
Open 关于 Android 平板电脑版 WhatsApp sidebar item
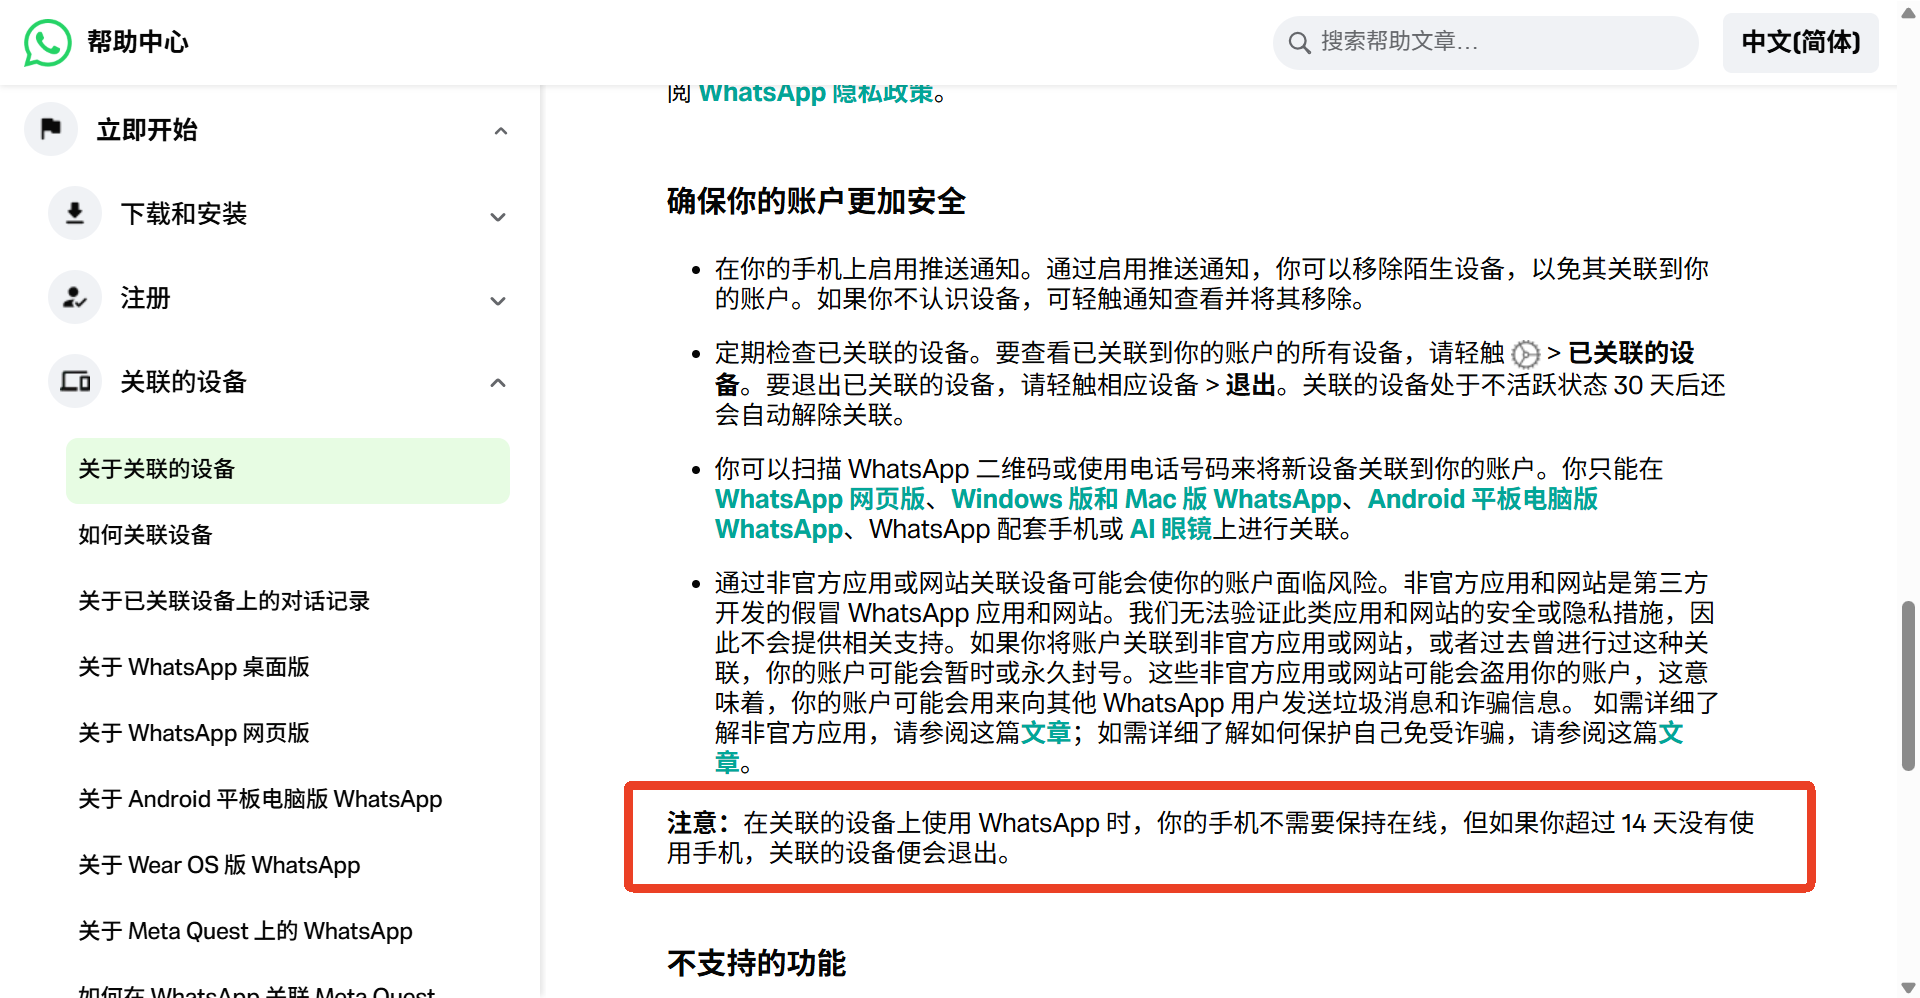pyautogui.click(x=260, y=799)
